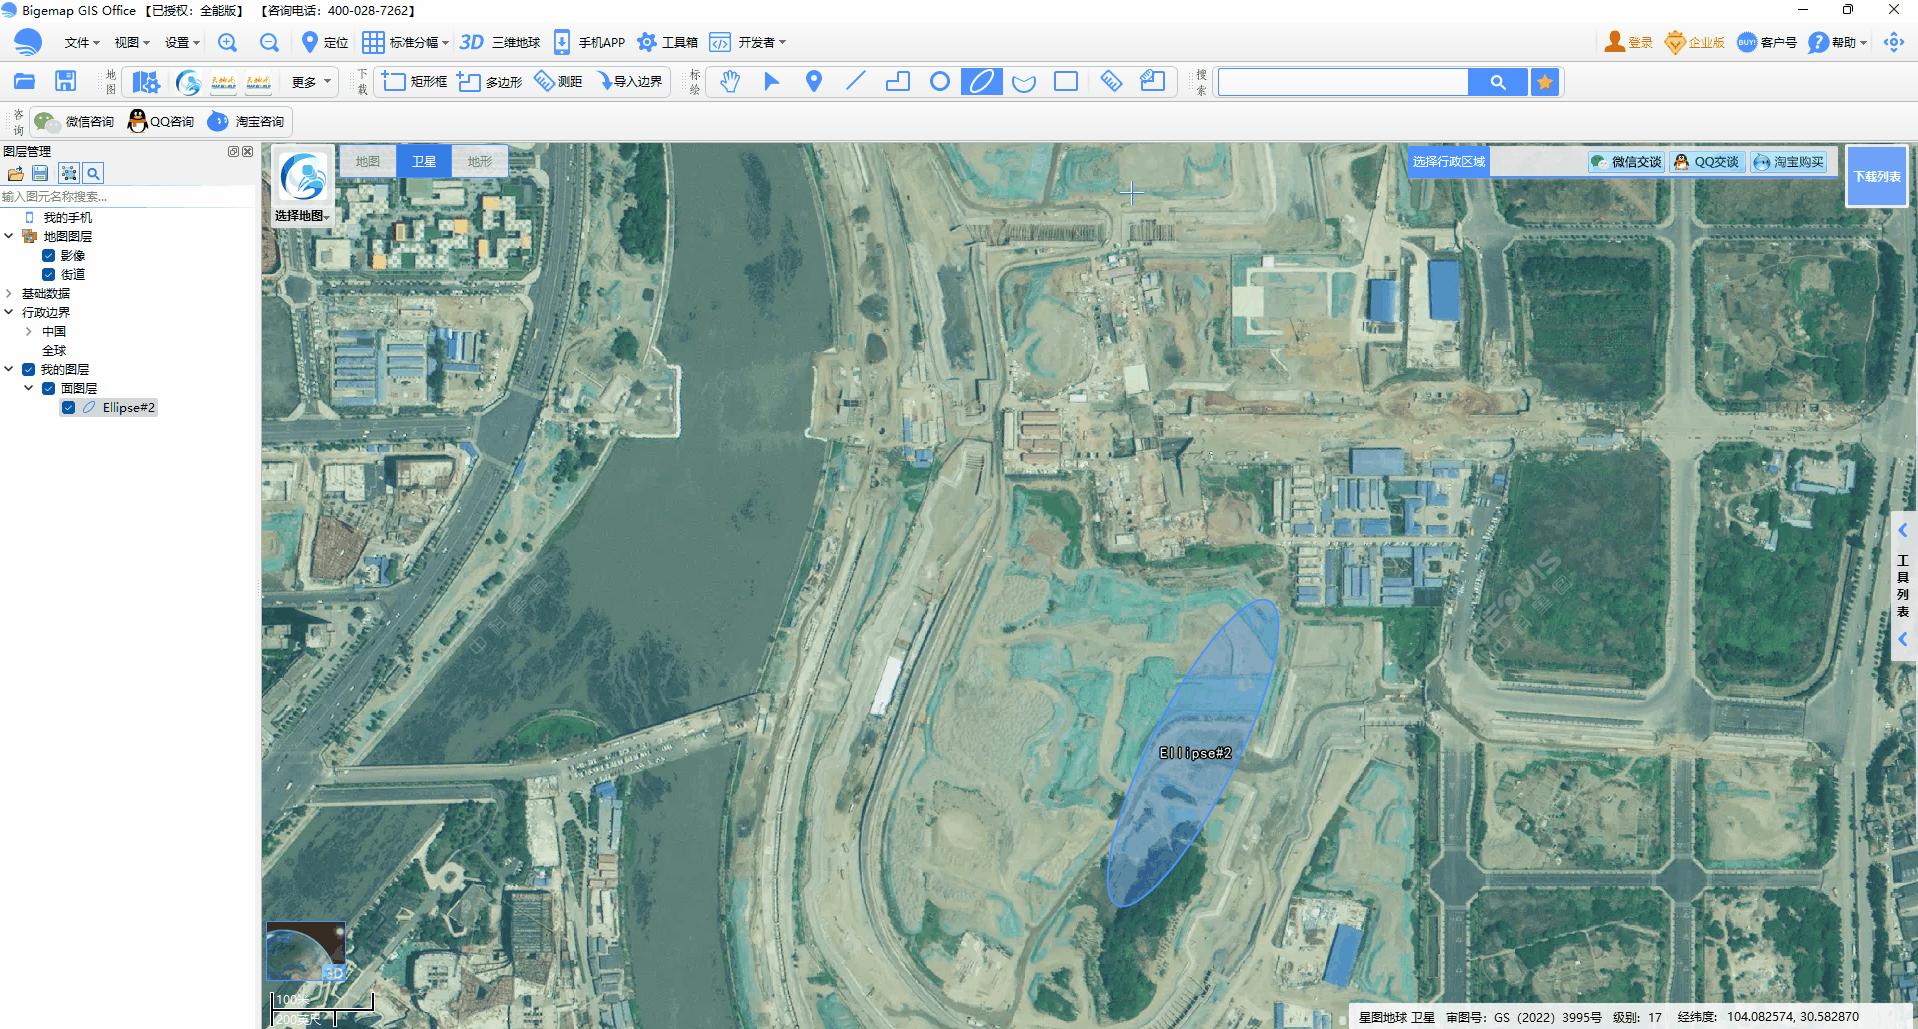Click the zoom in magnifier icon
Screen dimensions: 1918x1029
point(228,42)
